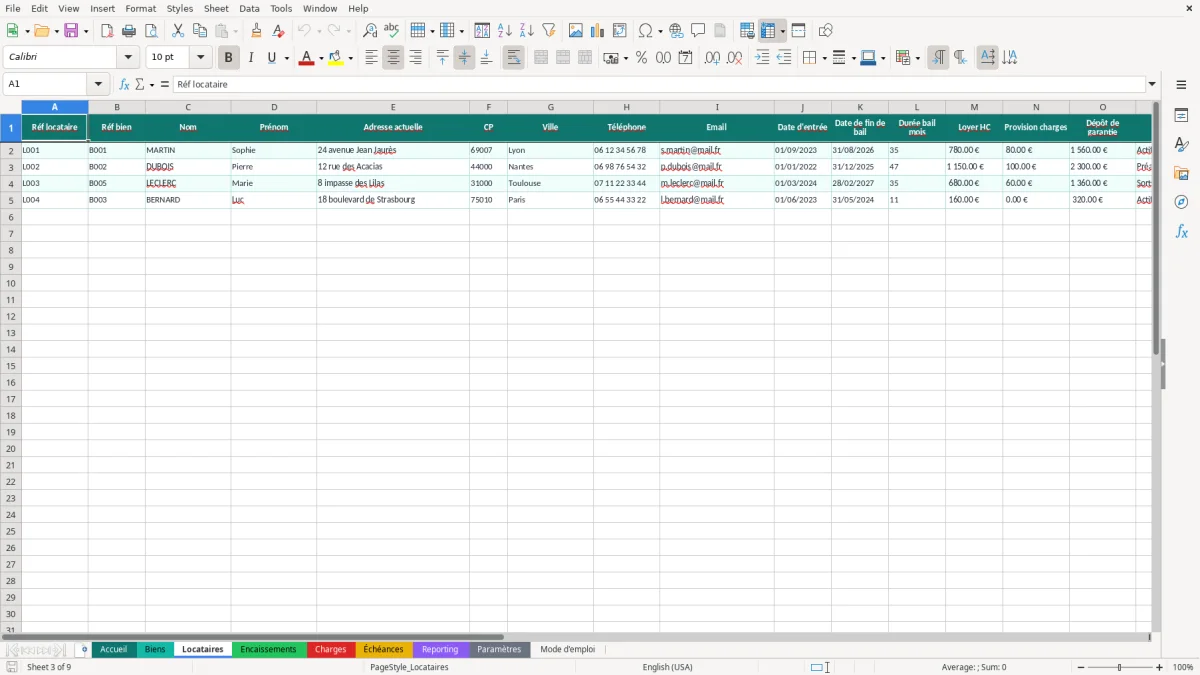Screen dimensions: 1200x675
Task: Insert a chart
Action: (598, 31)
